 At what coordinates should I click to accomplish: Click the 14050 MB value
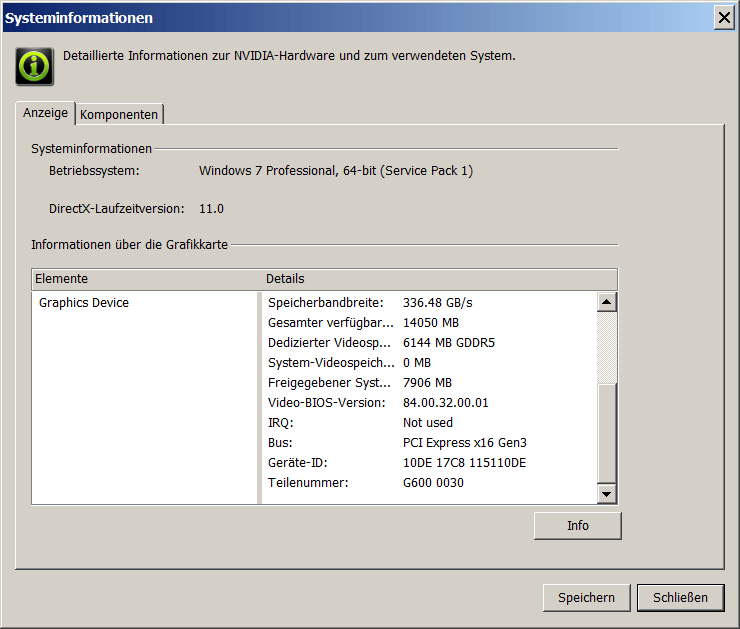coord(431,323)
